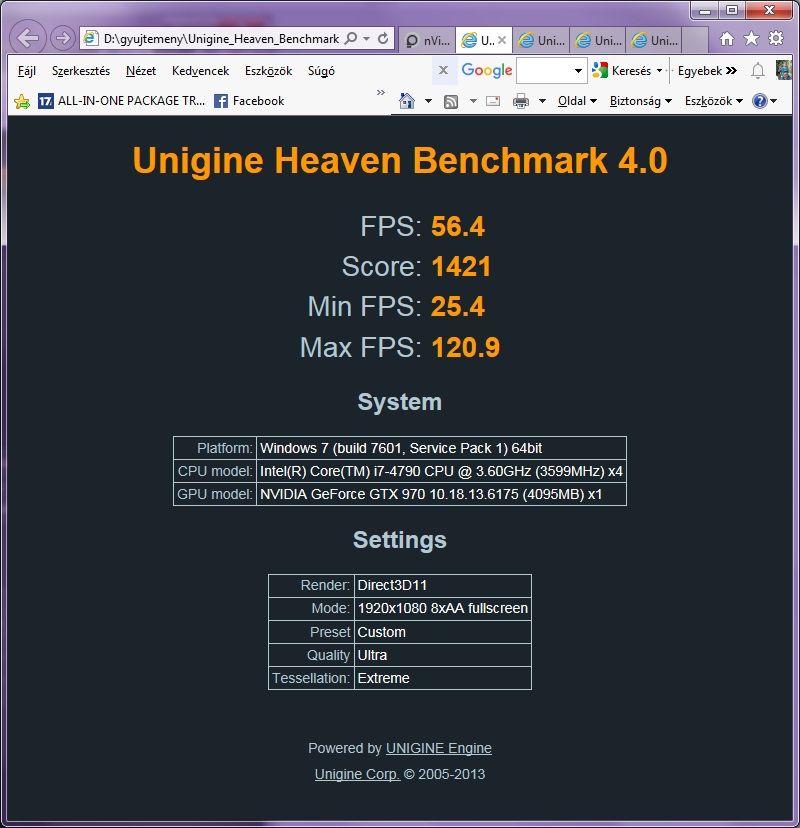The height and width of the screenshot is (828, 800).
Task: Expand favorites bar overflow chevron
Action: [381, 92]
